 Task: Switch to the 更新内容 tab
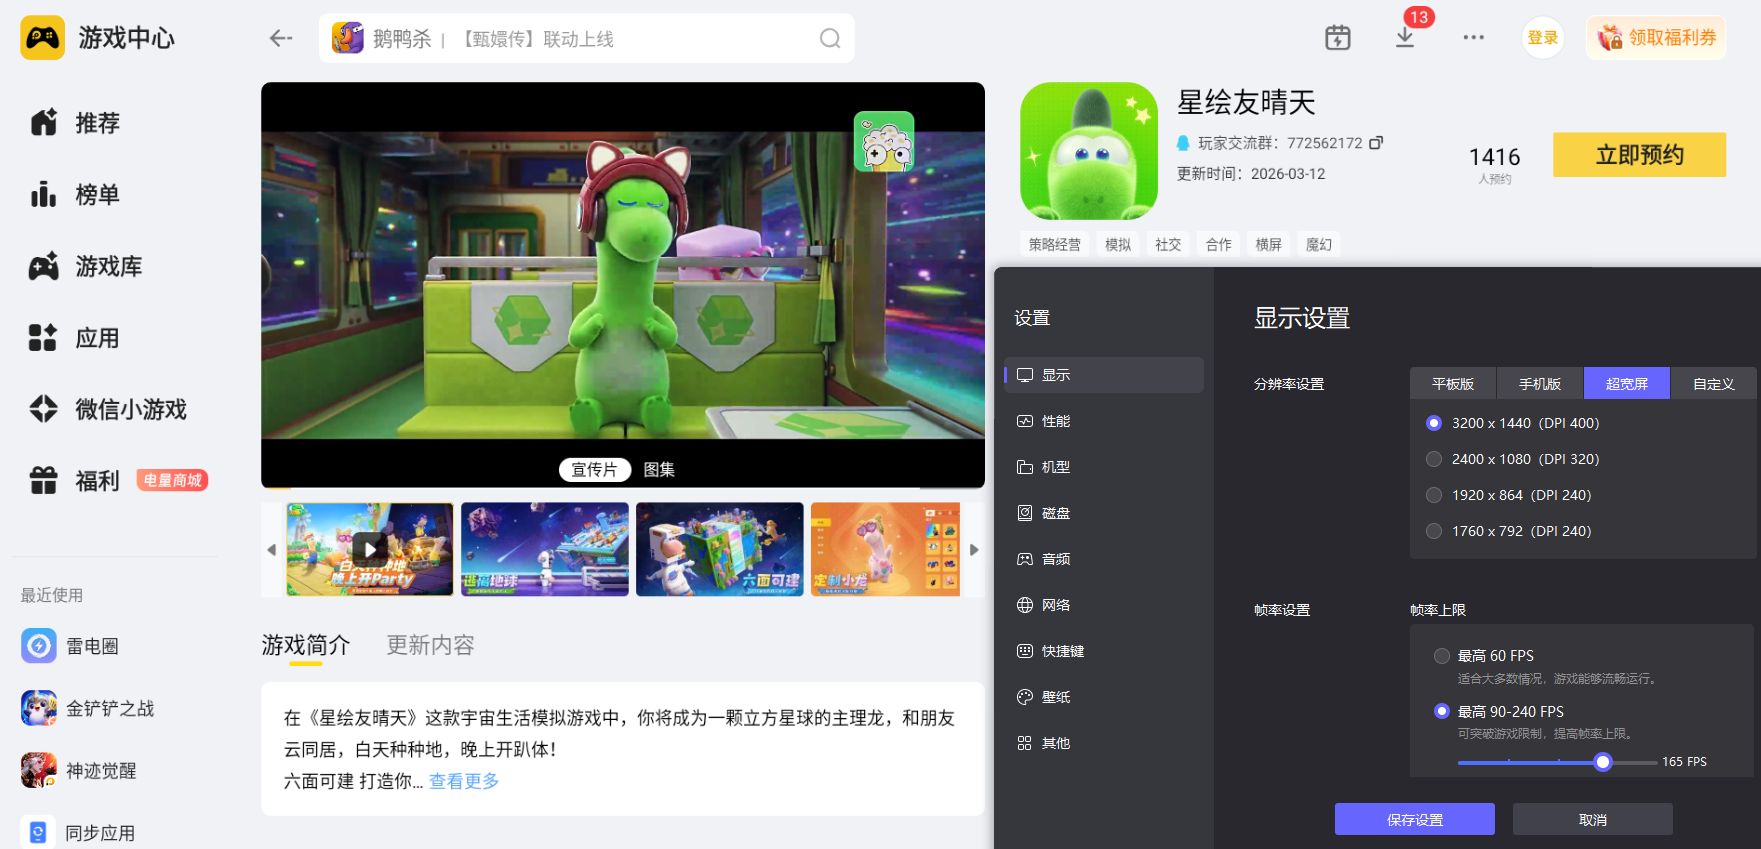(431, 645)
